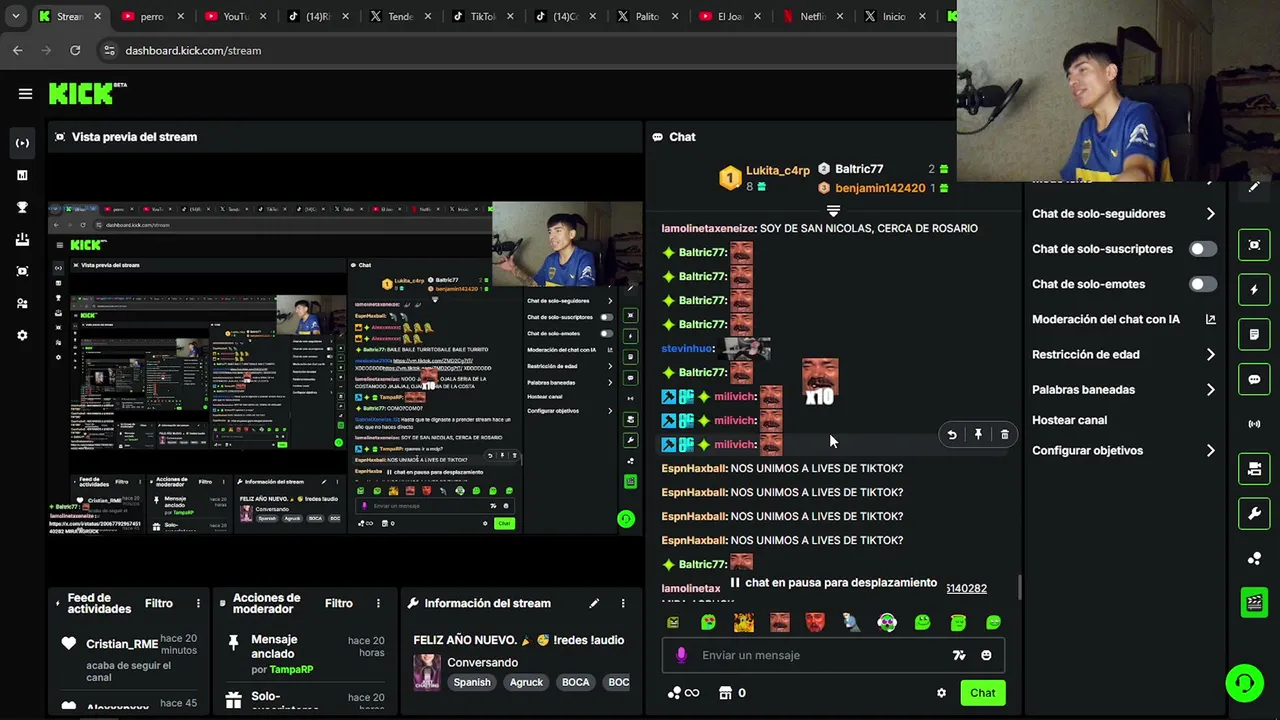Edit stream information with pencil icon
1280x720 pixels.
tap(594, 603)
